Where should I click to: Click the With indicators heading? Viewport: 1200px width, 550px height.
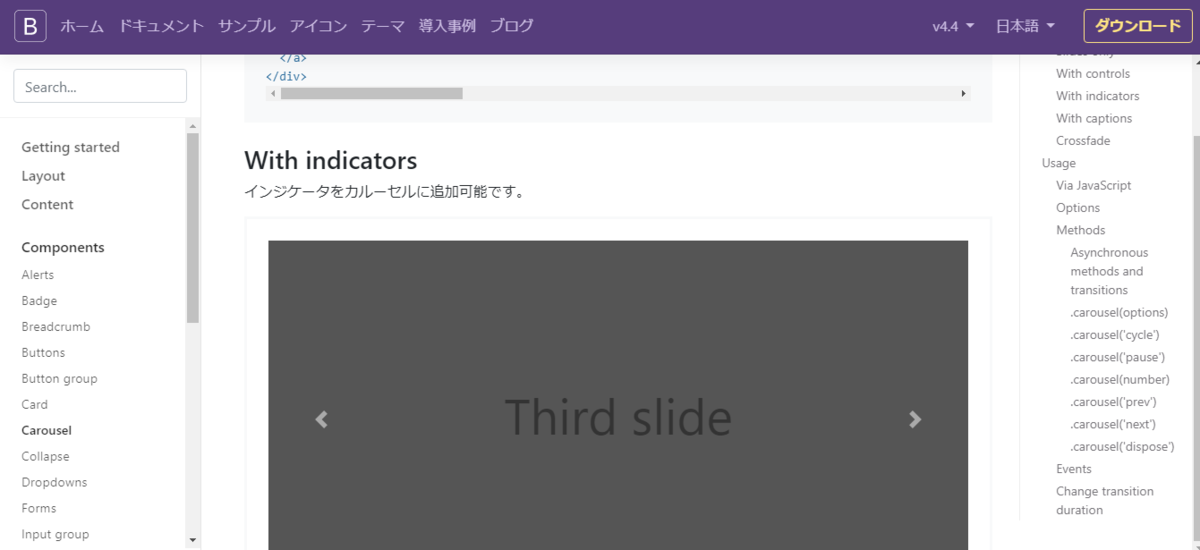330,161
